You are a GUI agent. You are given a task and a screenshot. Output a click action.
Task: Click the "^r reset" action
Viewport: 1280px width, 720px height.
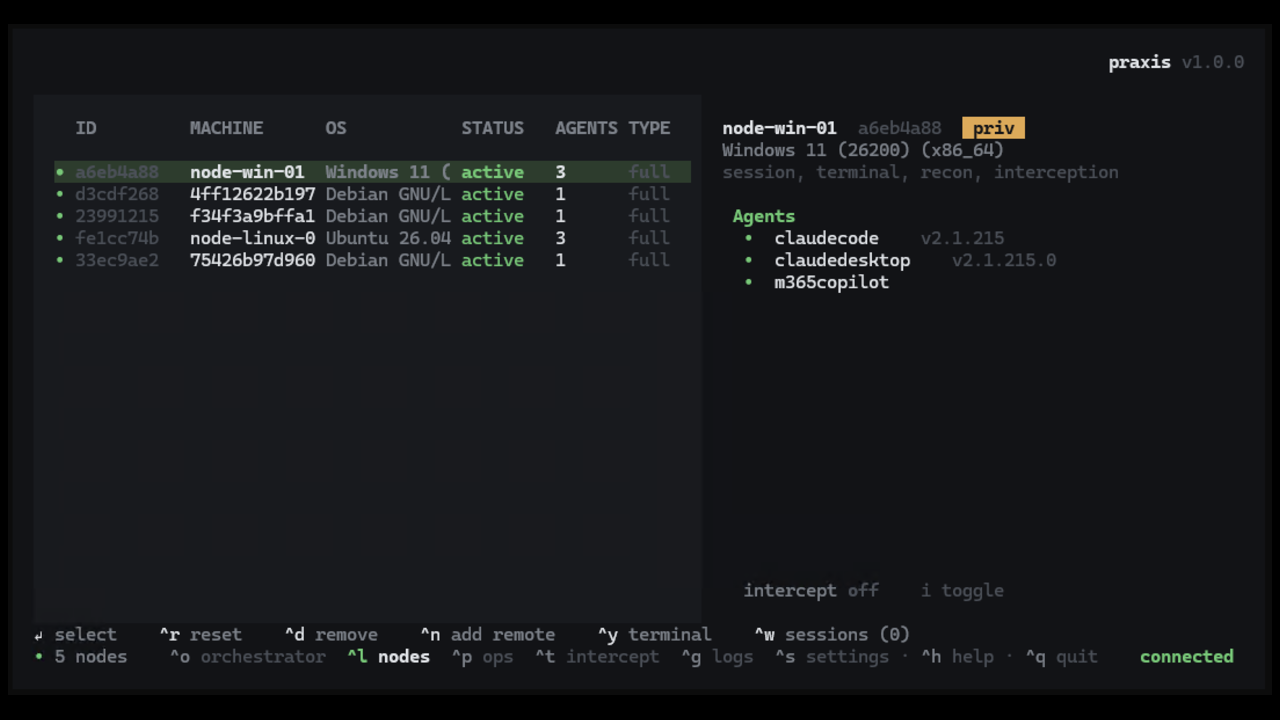click(x=201, y=635)
